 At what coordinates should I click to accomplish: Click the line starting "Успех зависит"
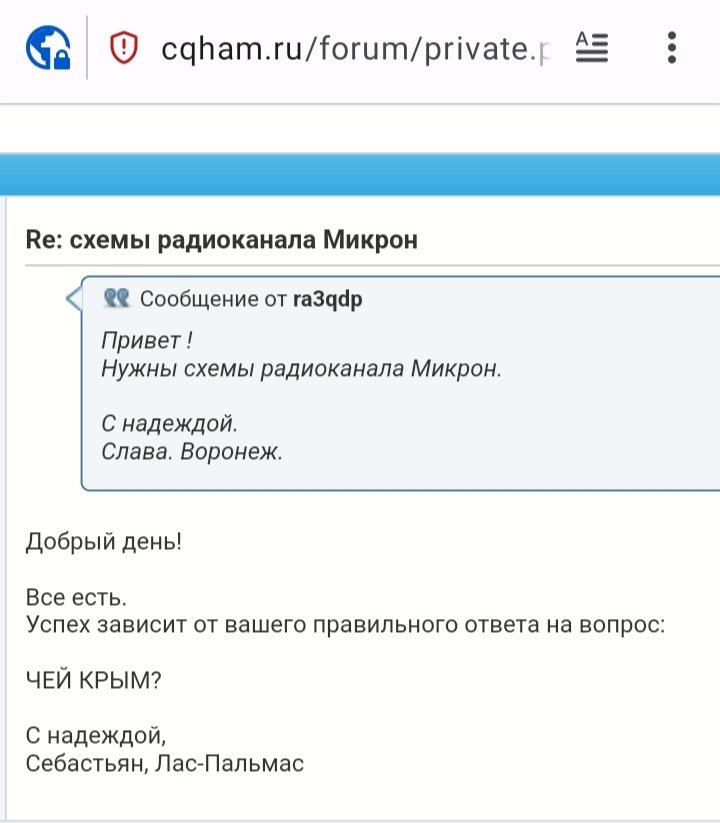(x=345, y=626)
